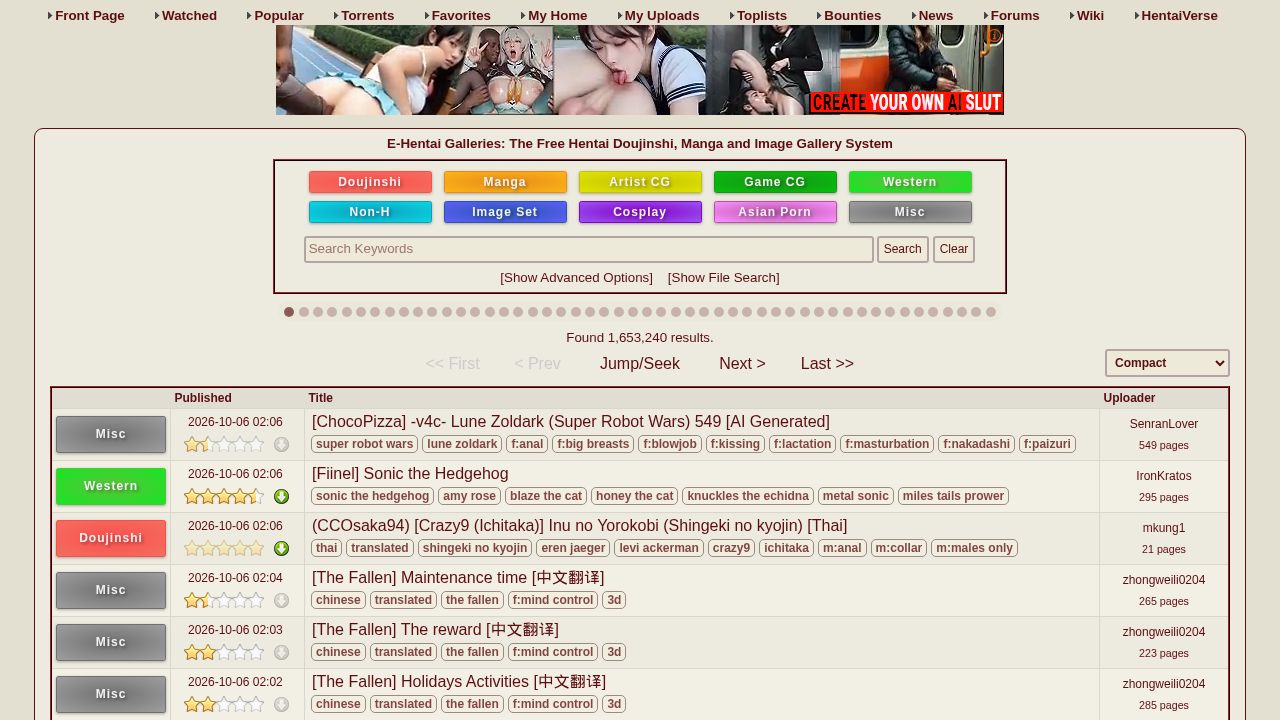The width and height of the screenshot is (1280, 720).
Task: Select the last pagination dot in row
Action: (x=991, y=312)
